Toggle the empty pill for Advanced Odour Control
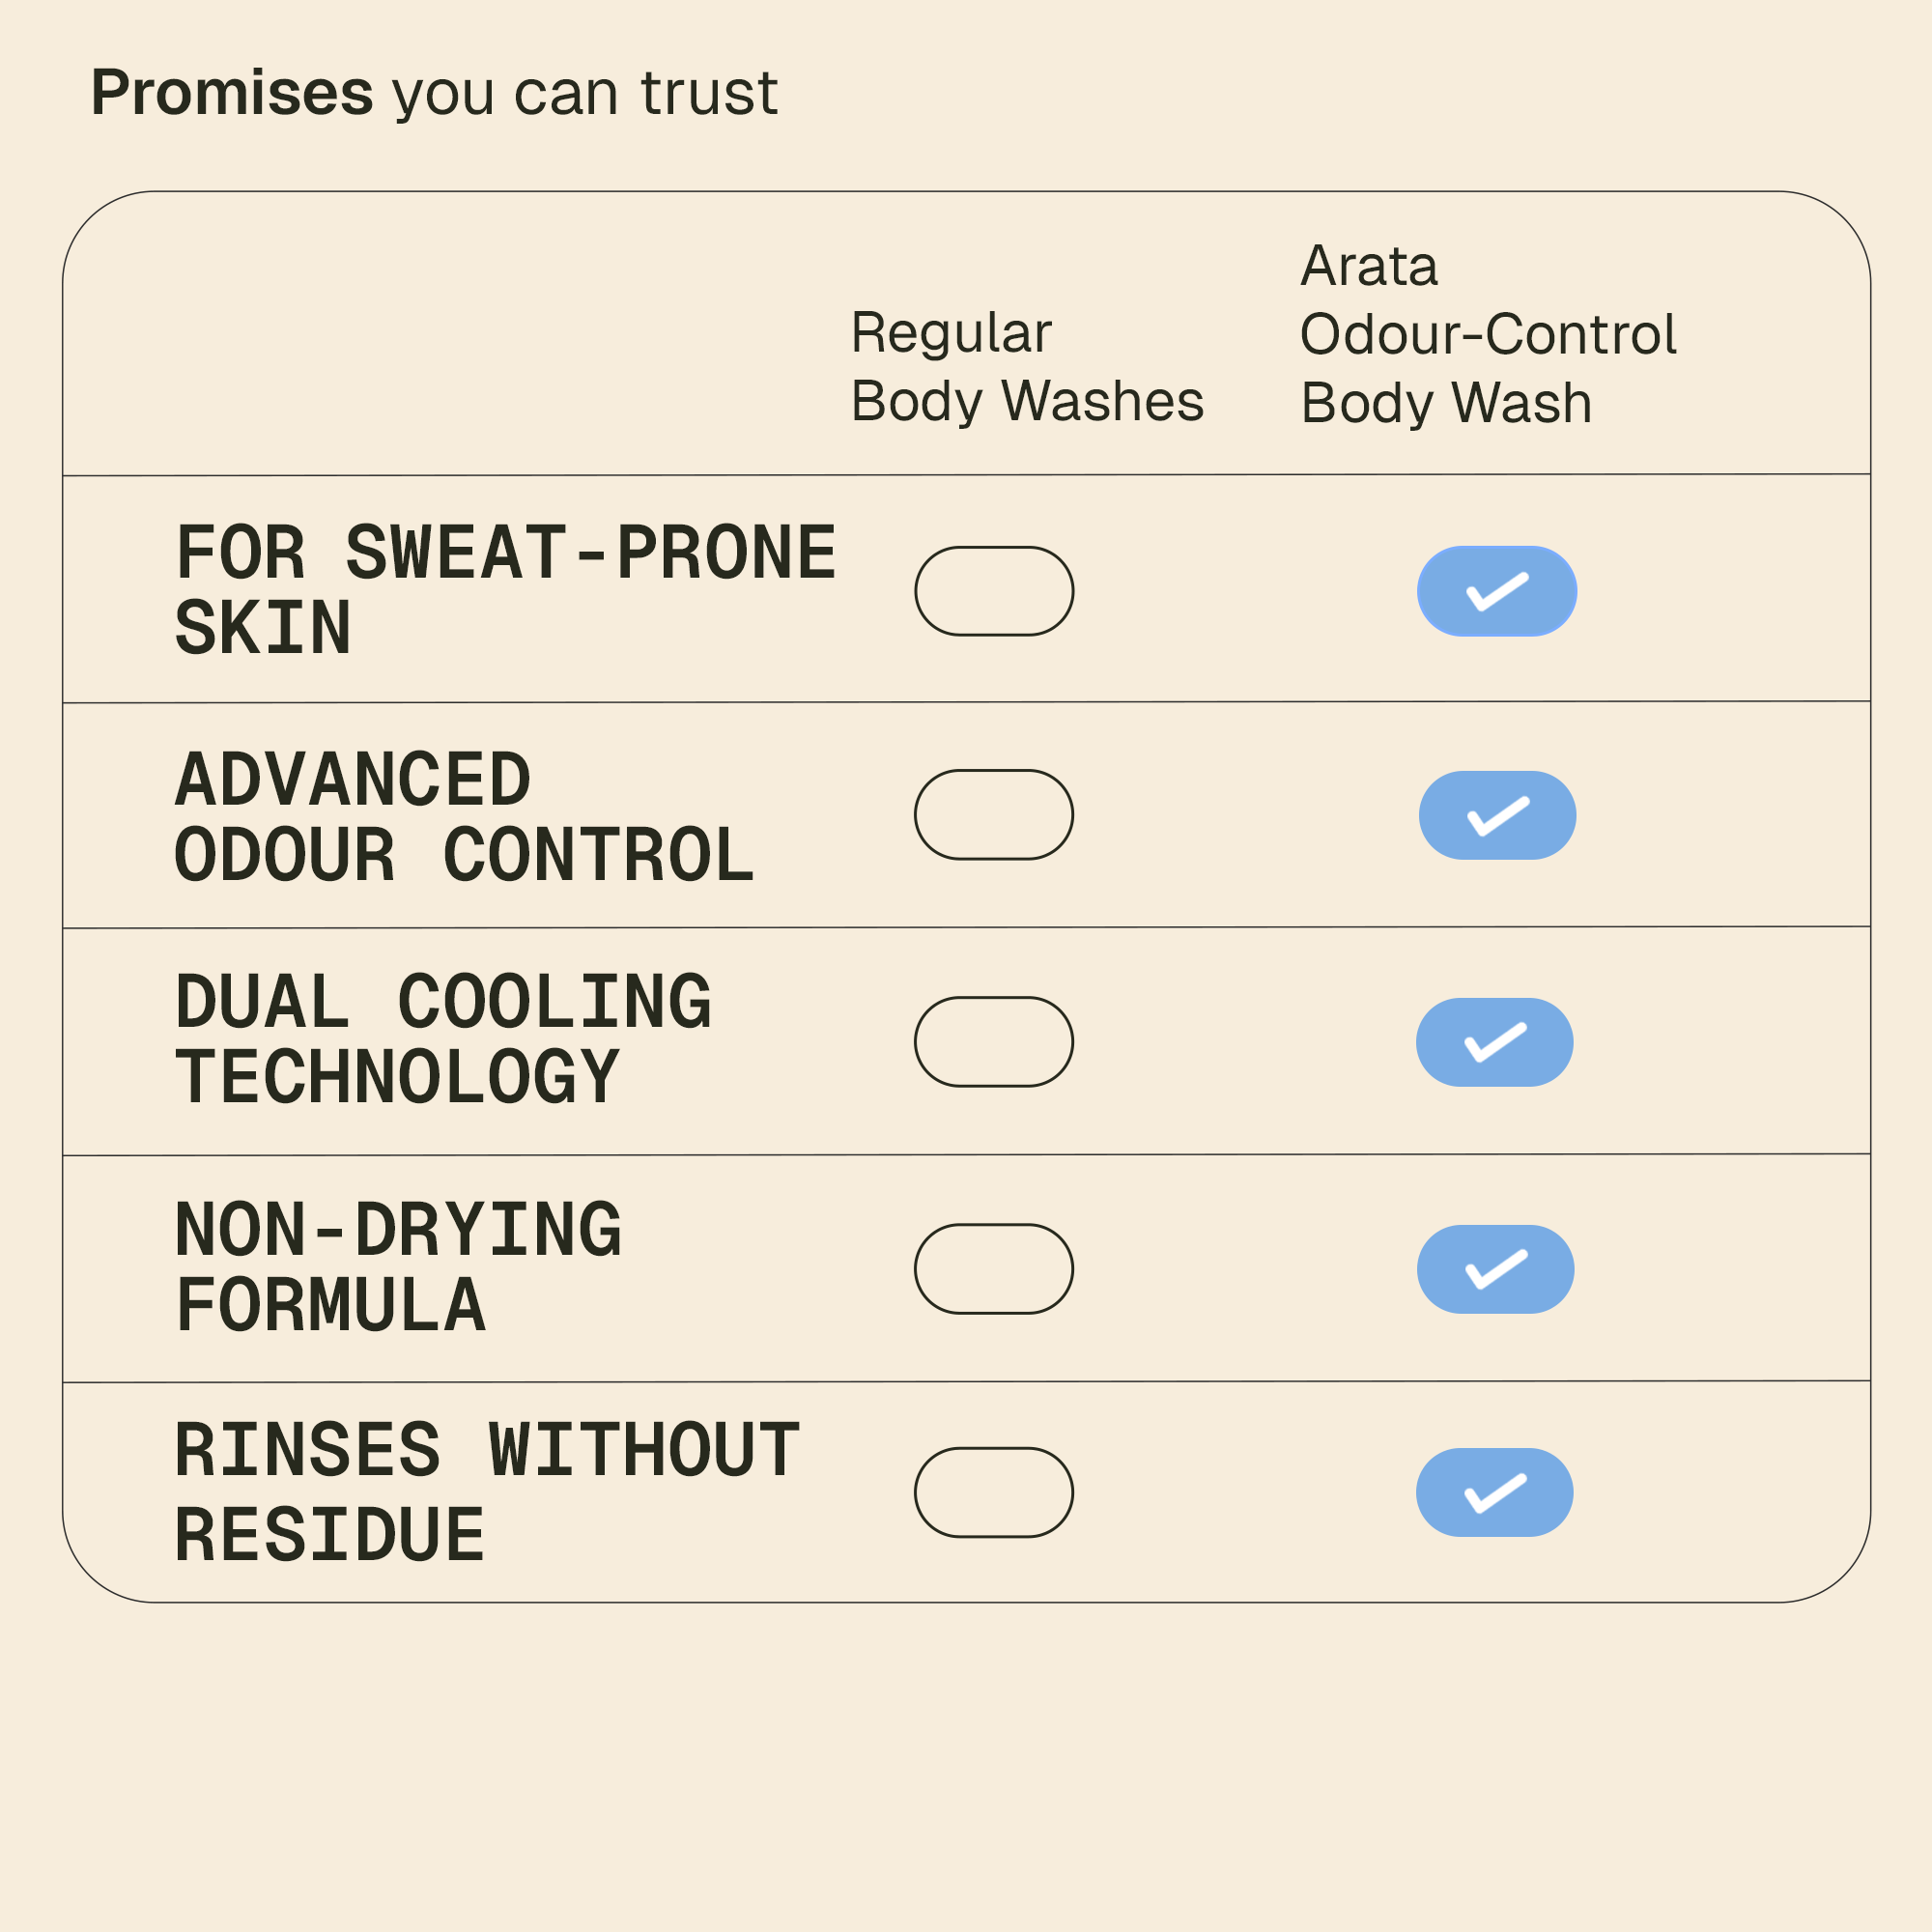Screen dimensions: 1932x1932 [994, 815]
